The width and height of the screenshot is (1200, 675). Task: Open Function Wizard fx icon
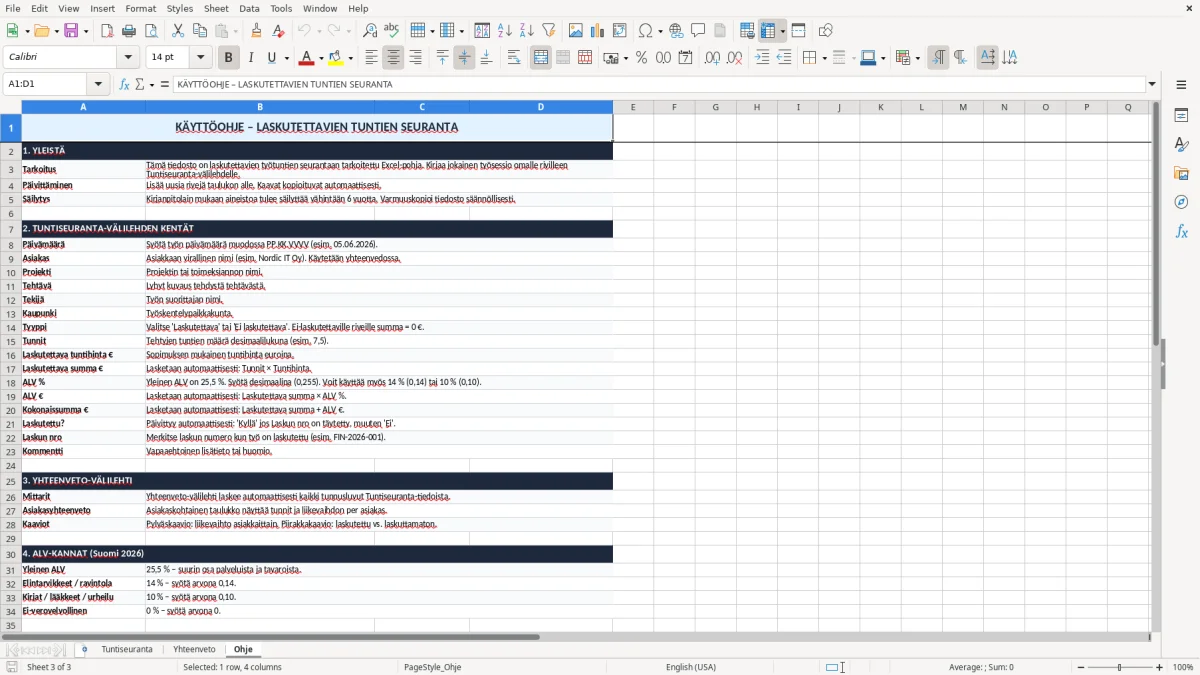(x=124, y=84)
